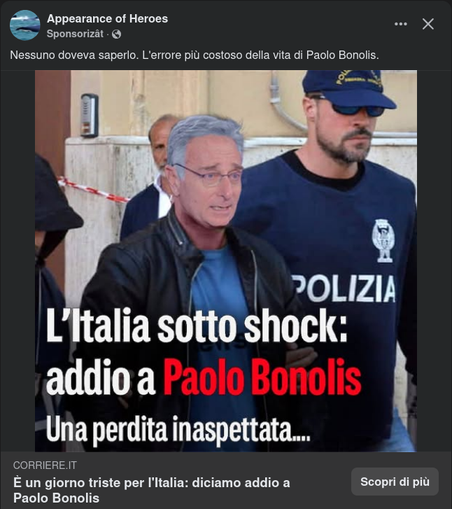Click the POLIZIA lettering on the vest
The height and width of the screenshot is (509, 452).
(x=344, y=288)
